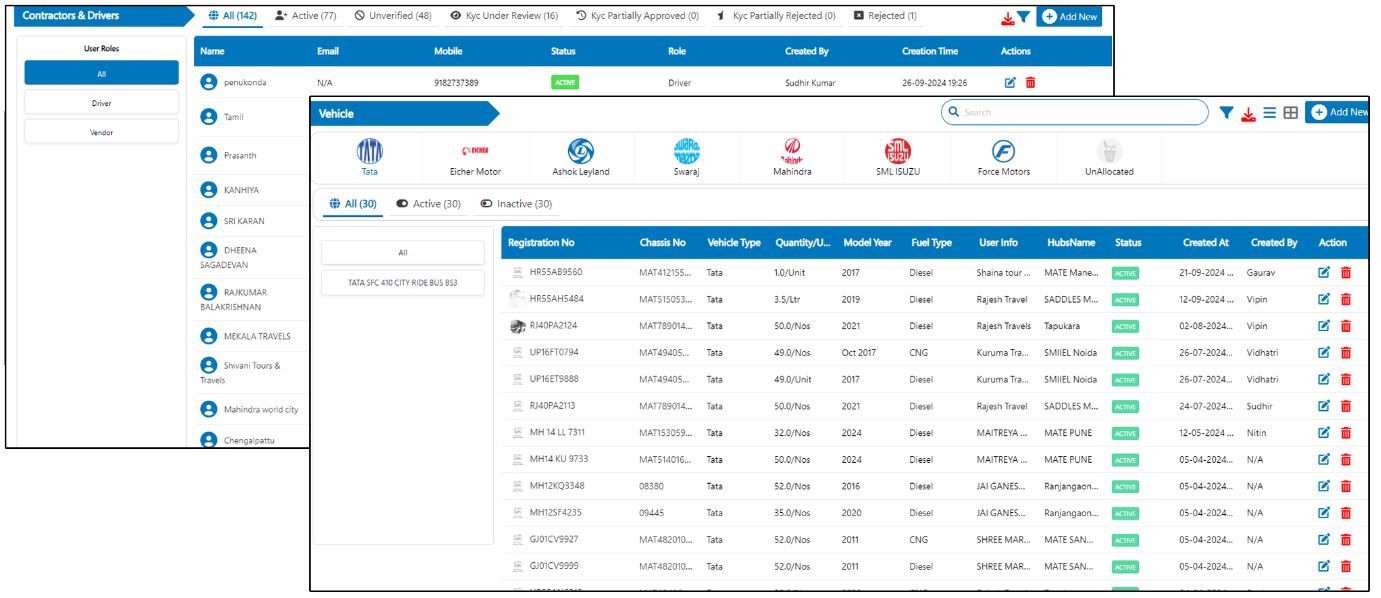Select the Driver user role
The image size is (1381, 598).
pos(101,102)
